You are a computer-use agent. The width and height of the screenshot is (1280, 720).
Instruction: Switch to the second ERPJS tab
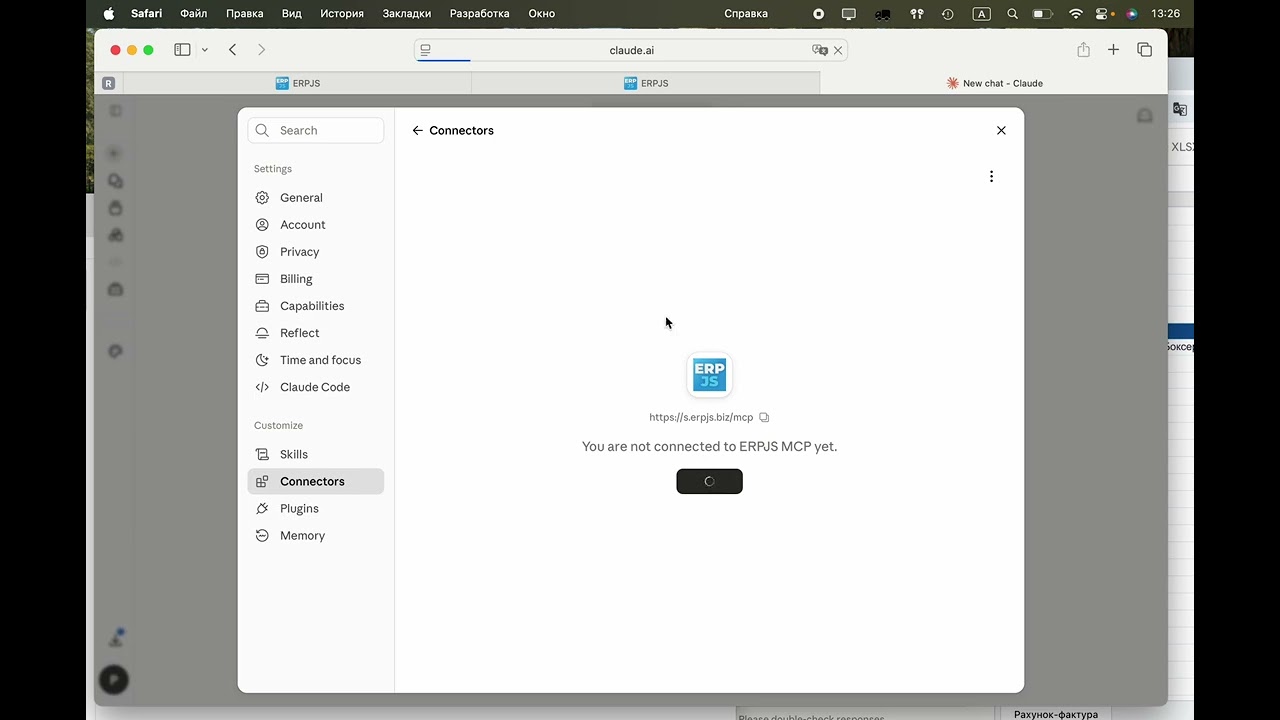[645, 83]
